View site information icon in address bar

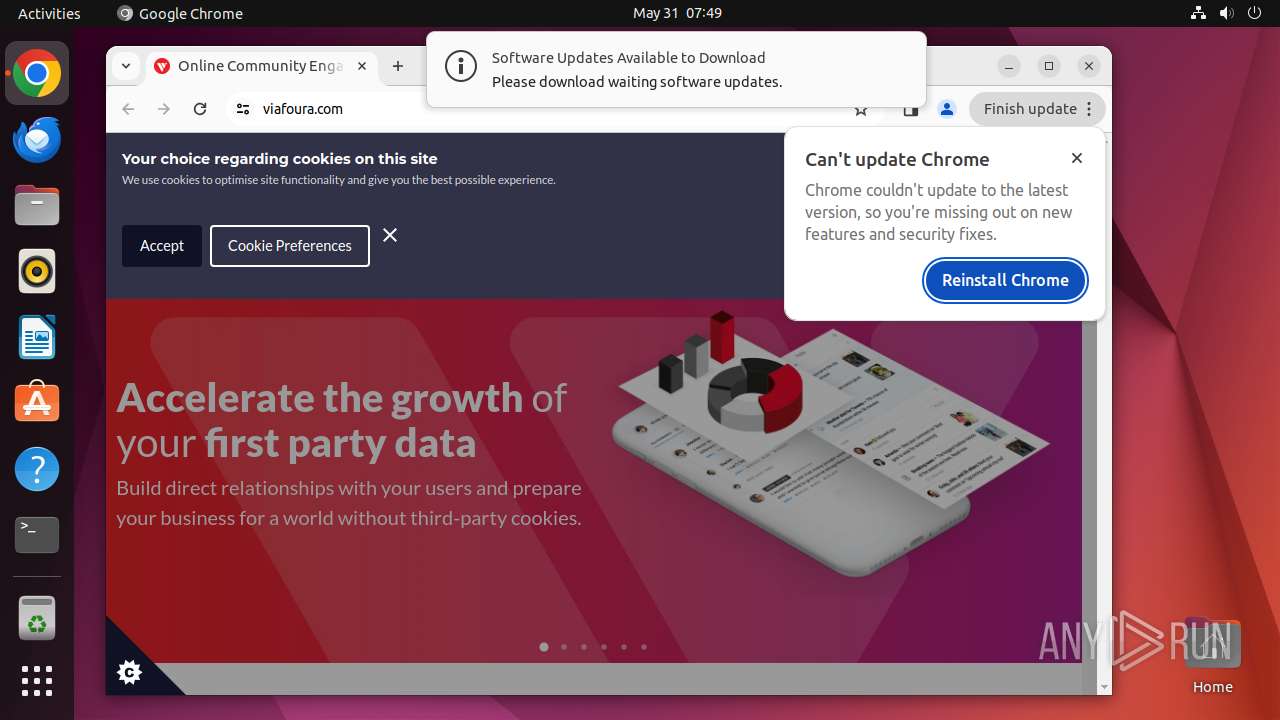[x=243, y=109]
